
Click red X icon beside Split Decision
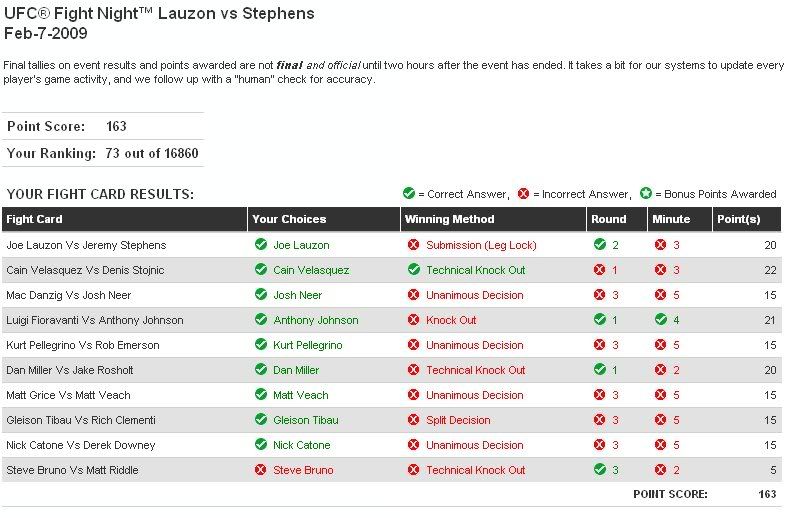(413, 420)
